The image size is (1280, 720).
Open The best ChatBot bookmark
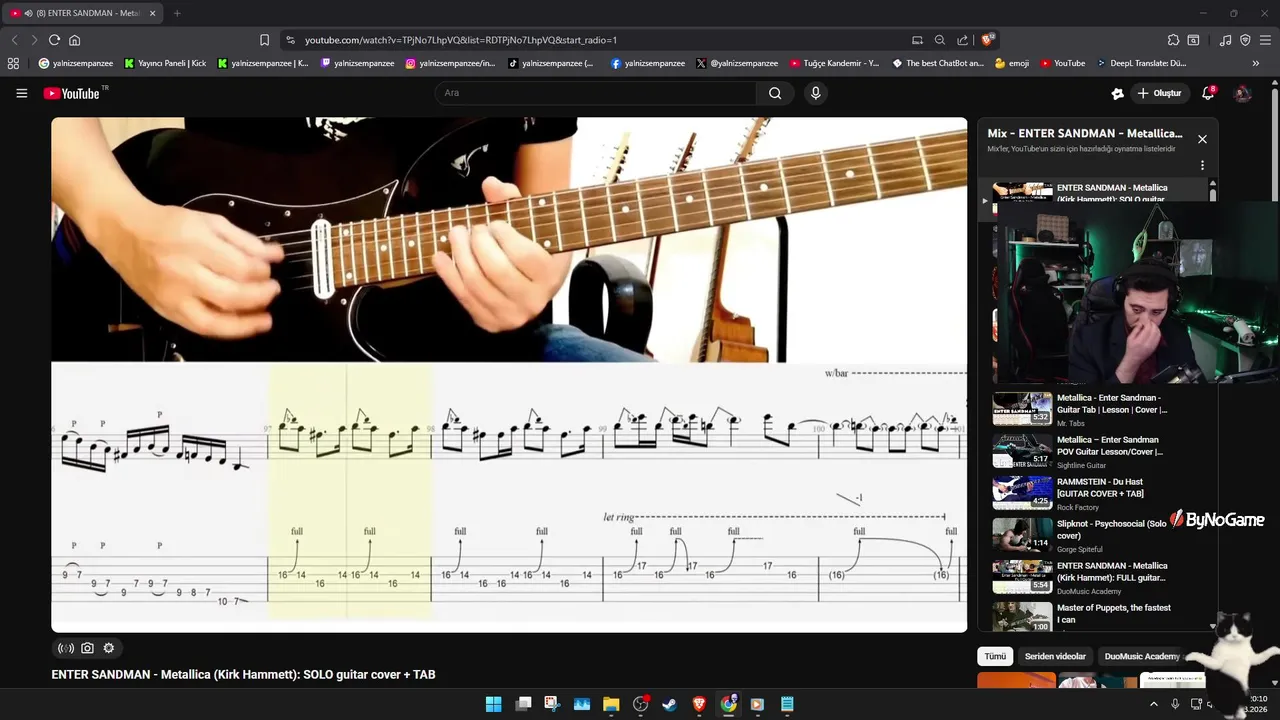pos(937,63)
